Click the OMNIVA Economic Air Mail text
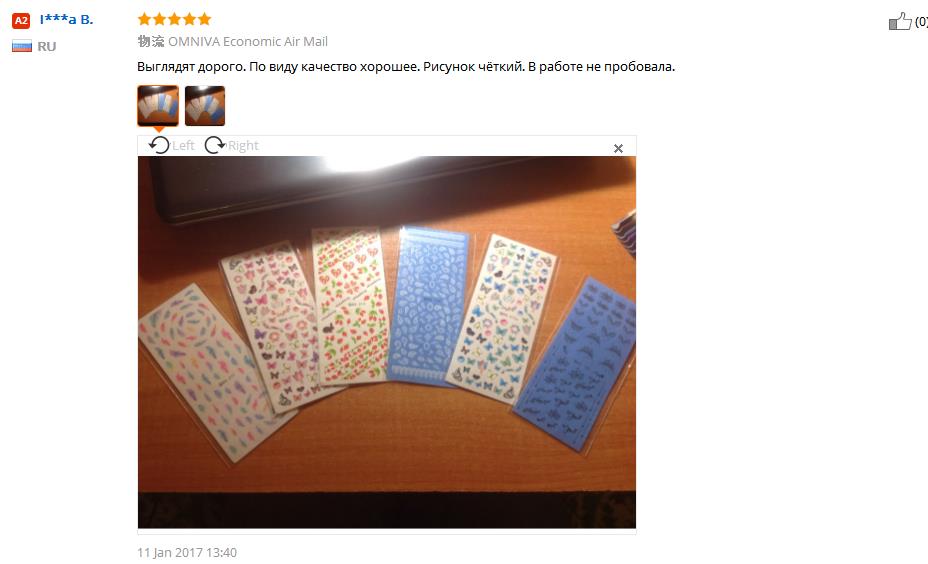 point(248,41)
